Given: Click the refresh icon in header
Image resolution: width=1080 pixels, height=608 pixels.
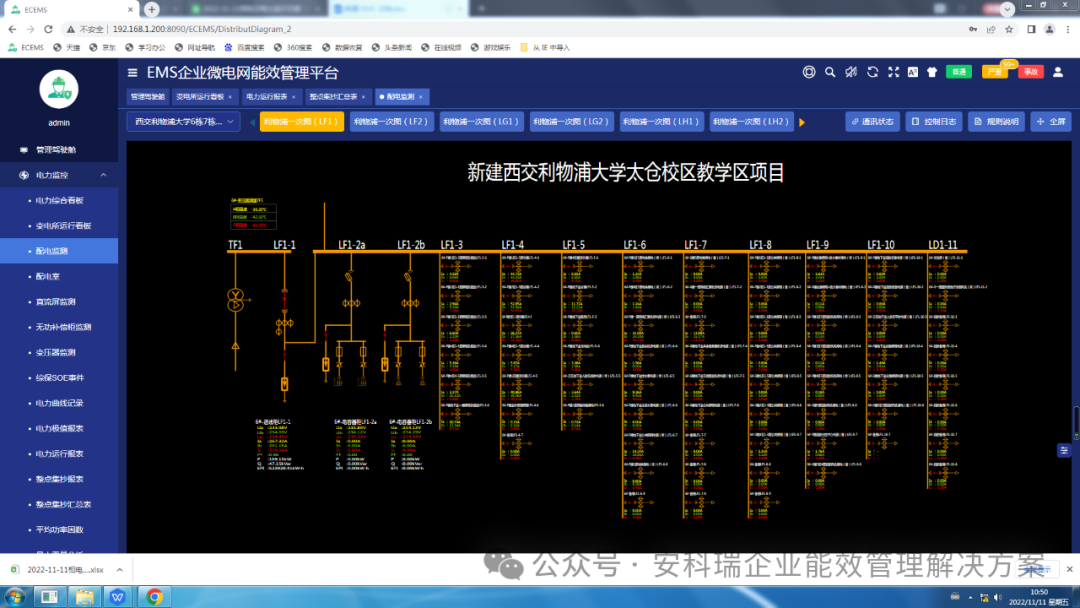Looking at the screenshot, I should [x=873, y=72].
